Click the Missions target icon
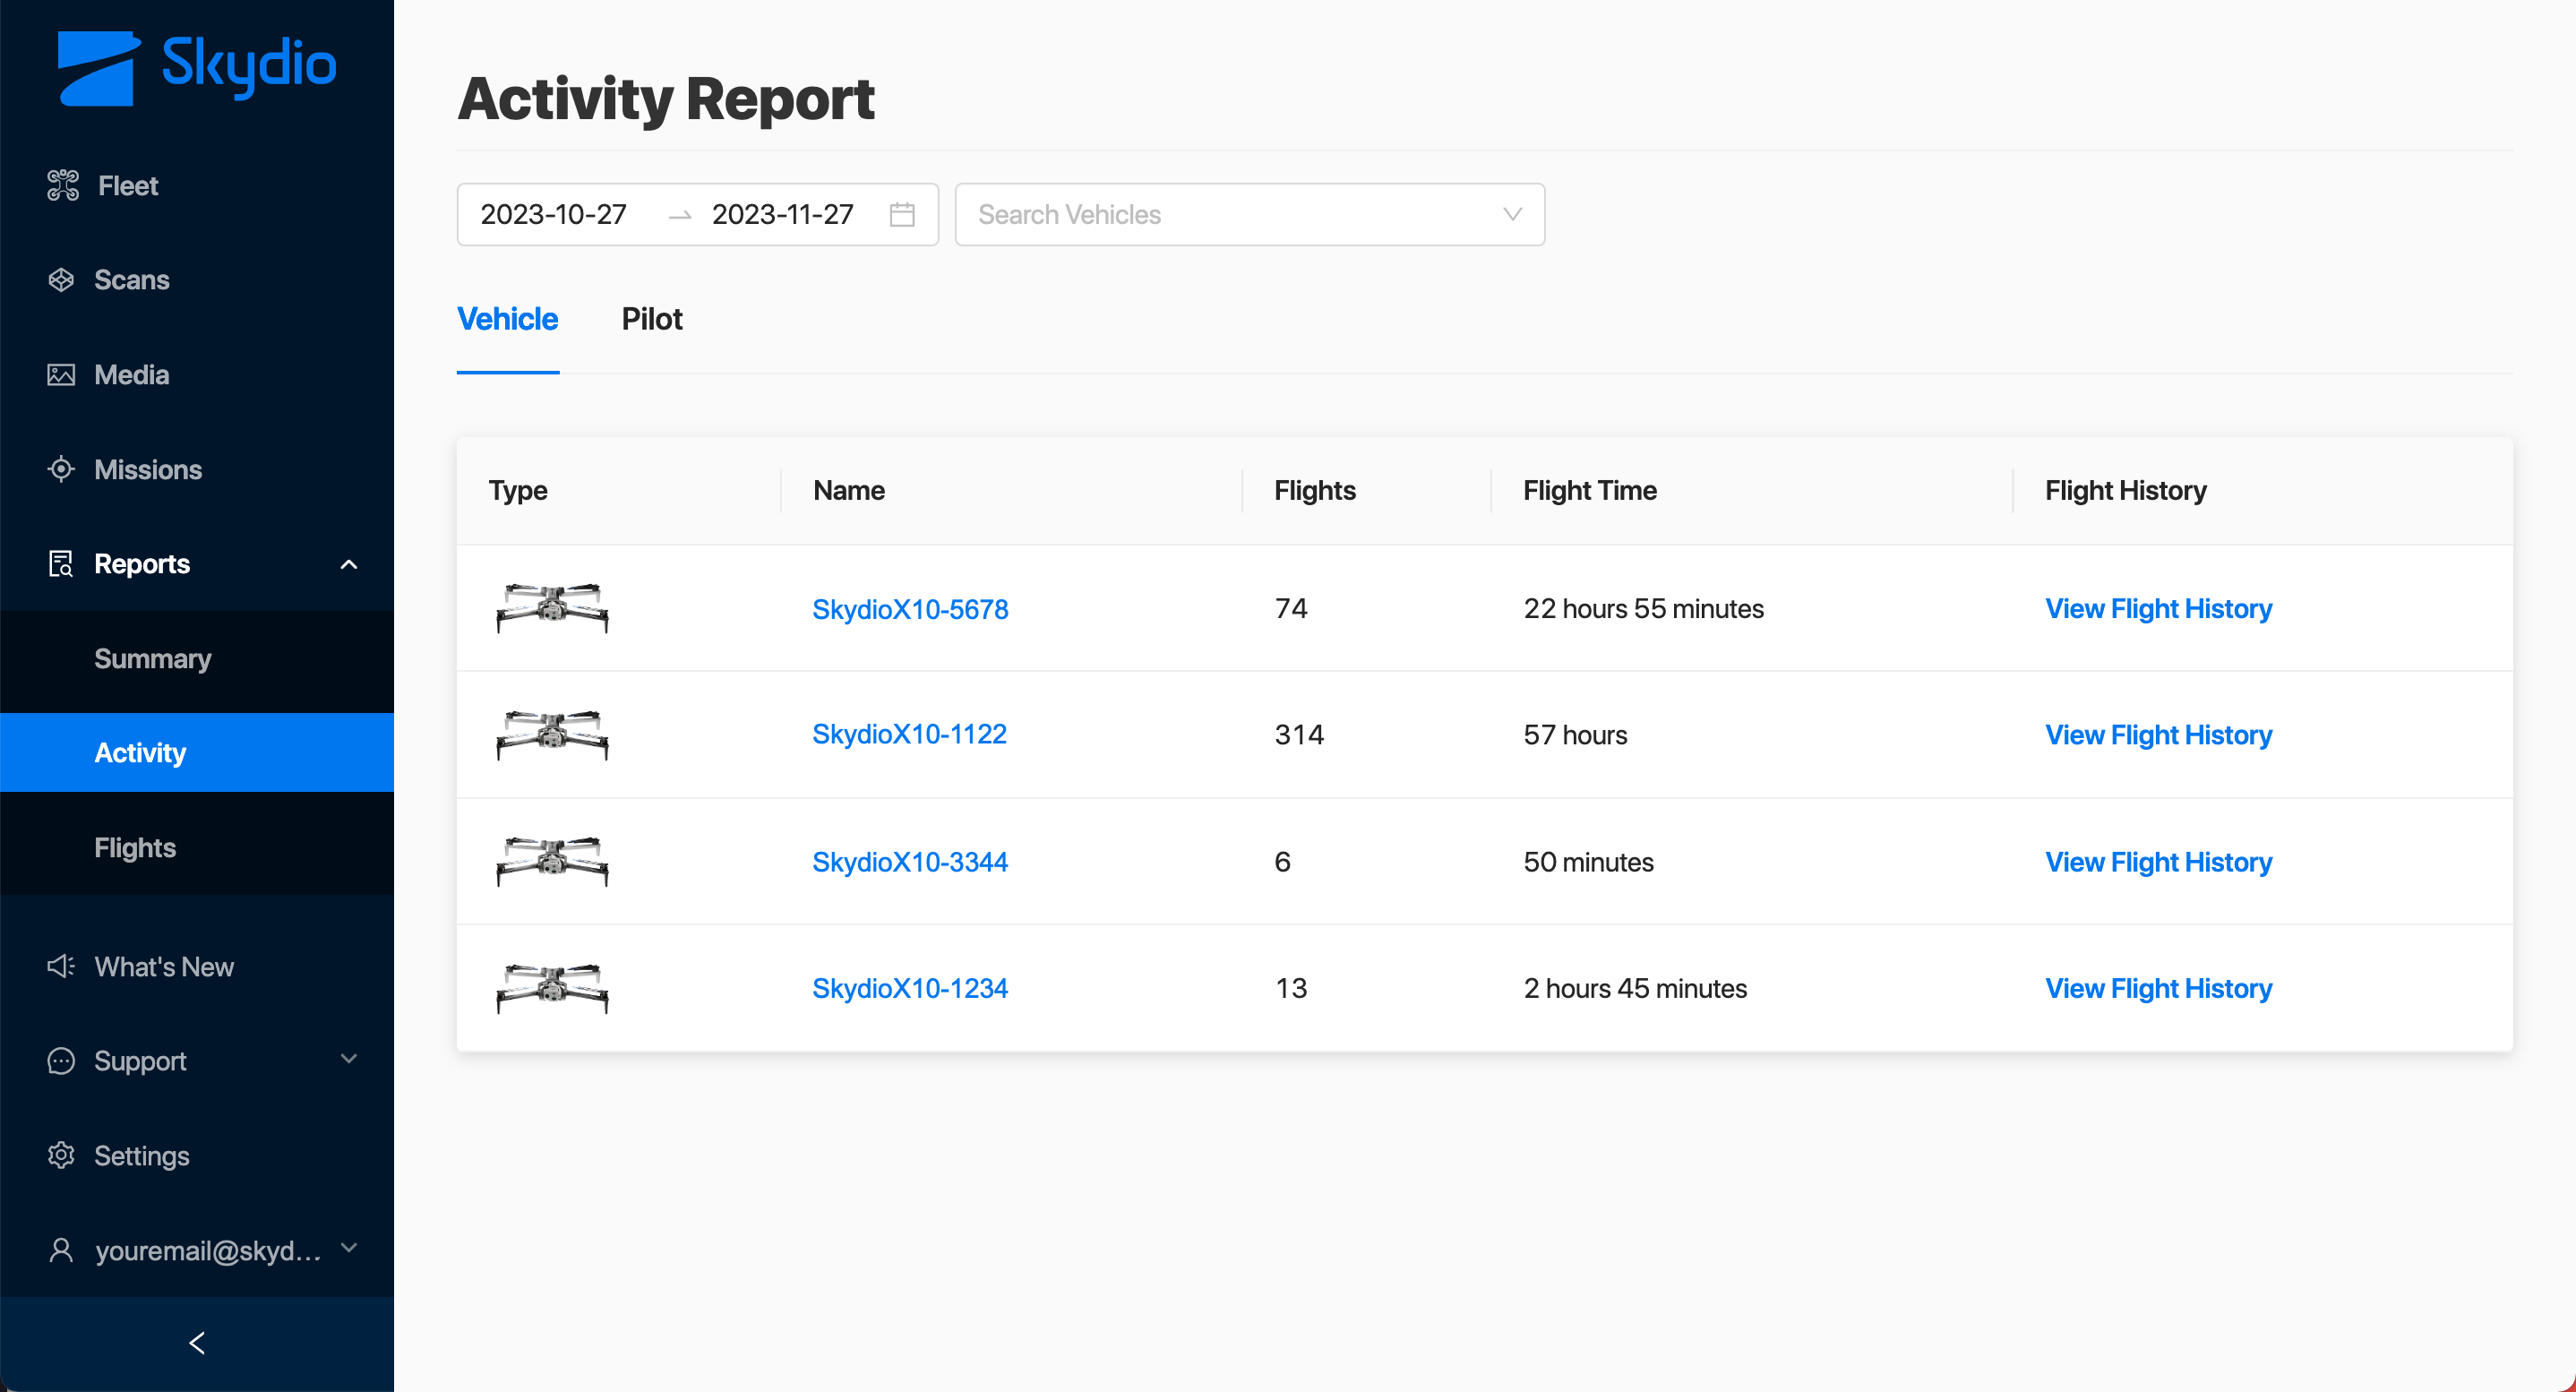This screenshot has width=2576, height=1392. pyautogui.click(x=61, y=469)
